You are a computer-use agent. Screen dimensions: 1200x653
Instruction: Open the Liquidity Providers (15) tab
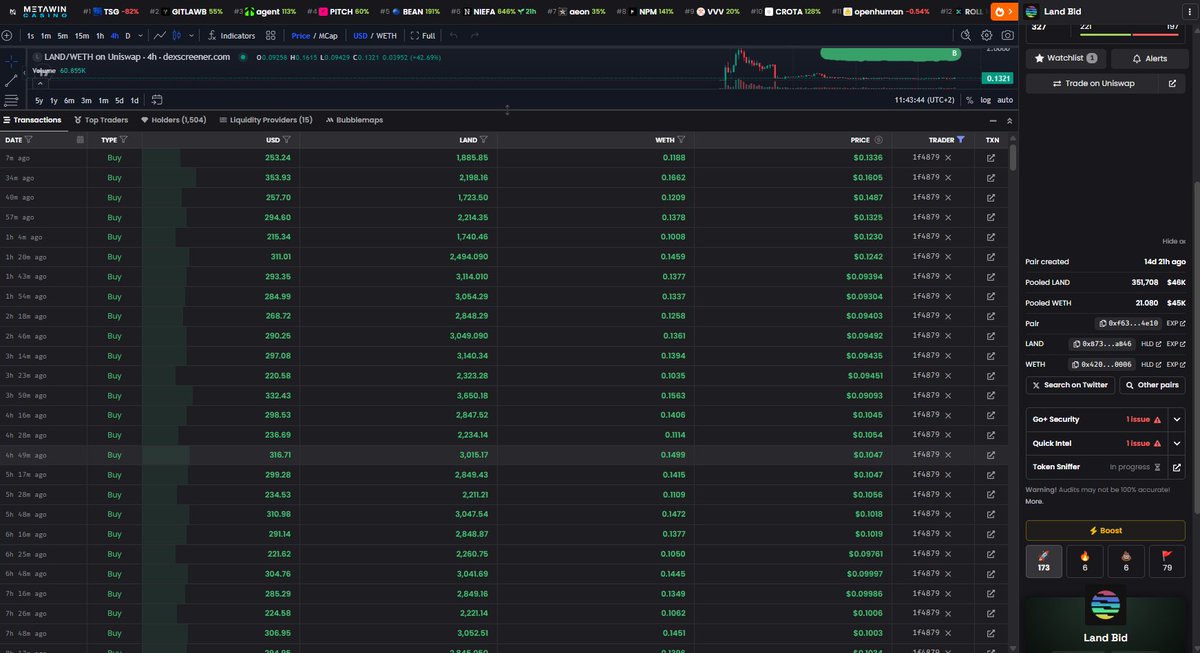point(266,120)
